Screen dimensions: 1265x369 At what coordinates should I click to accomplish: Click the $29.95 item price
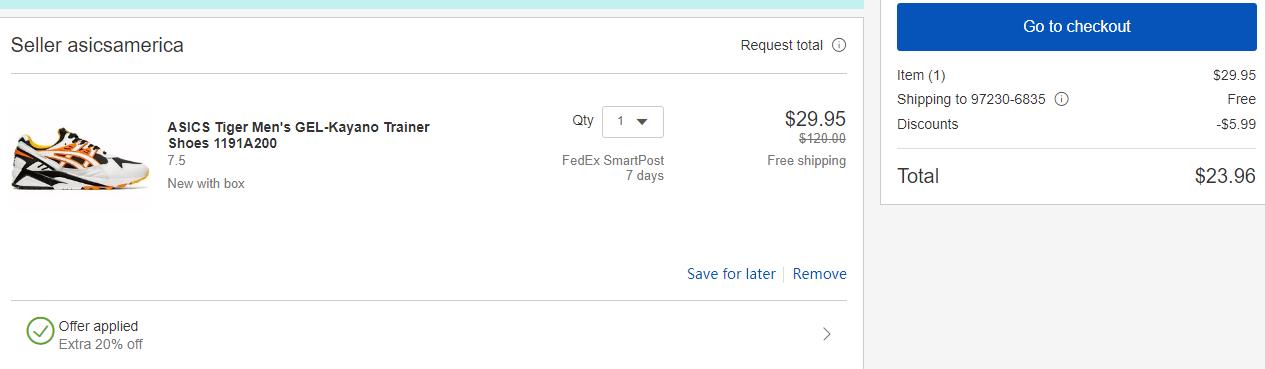(x=815, y=118)
